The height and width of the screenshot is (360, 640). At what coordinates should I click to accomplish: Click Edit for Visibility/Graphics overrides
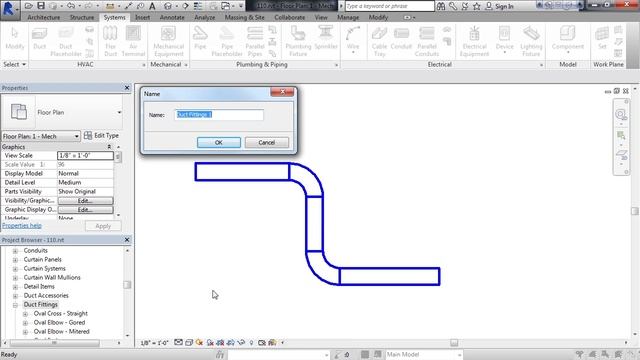[85, 200]
